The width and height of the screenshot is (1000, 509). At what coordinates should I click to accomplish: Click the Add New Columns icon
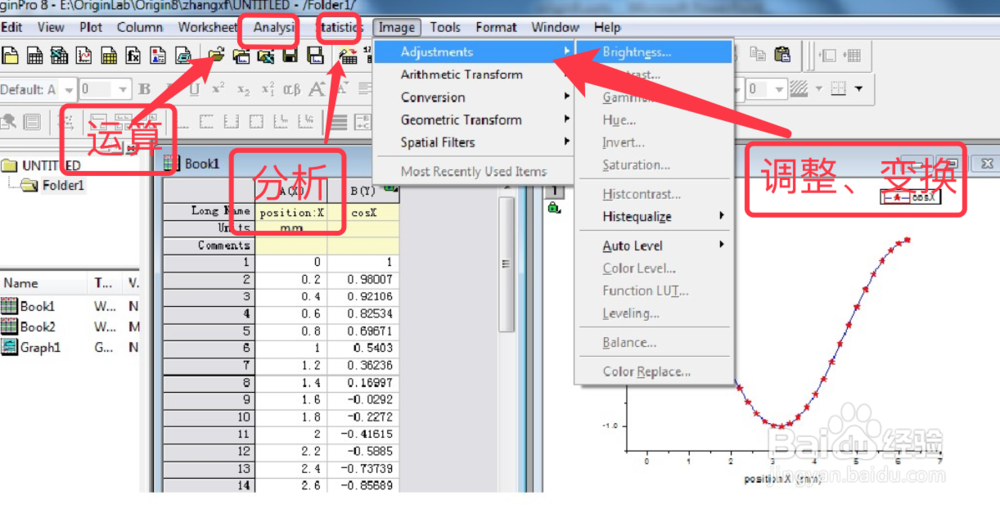coord(853,55)
